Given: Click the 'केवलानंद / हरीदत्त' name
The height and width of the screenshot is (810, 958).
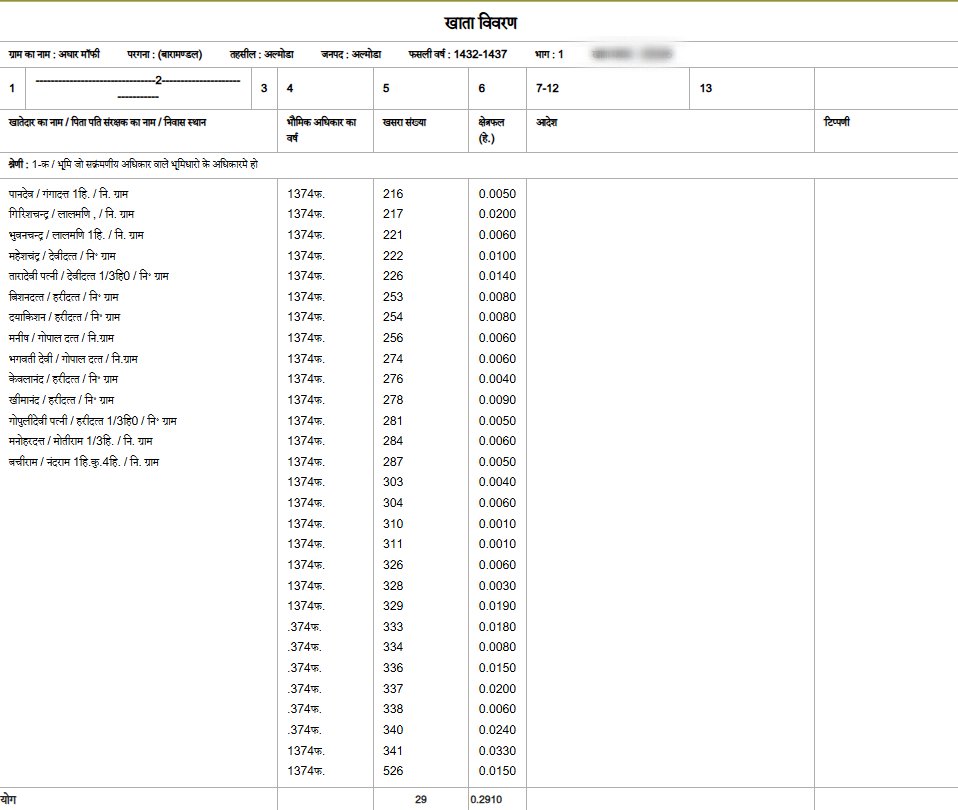Looking at the screenshot, I should pyautogui.click(x=63, y=379).
